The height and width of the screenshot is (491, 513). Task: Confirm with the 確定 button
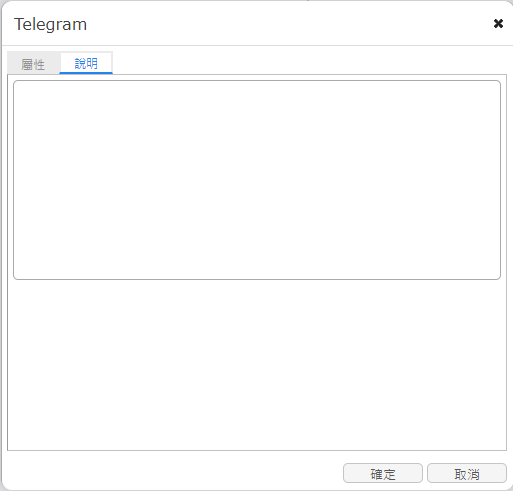pyautogui.click(x=383, y=473)
